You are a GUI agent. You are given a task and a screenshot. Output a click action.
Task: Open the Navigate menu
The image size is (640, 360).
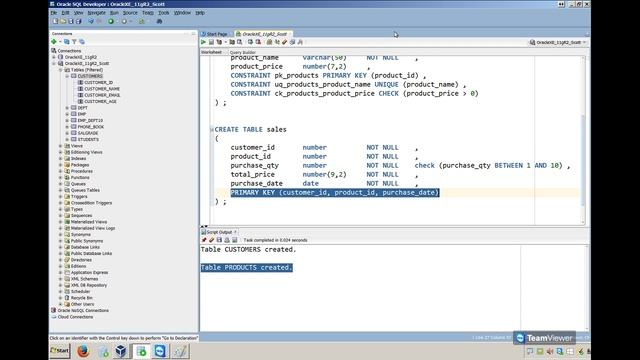pyautogui.click(x=96, y=13)
